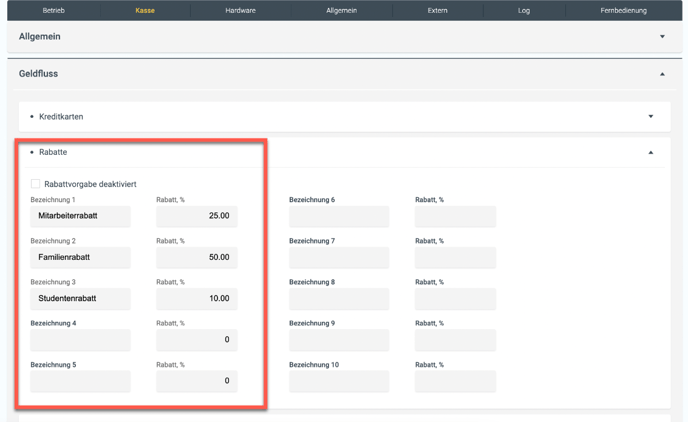The height and width of the screenshot is (422, 688).
Task: Click the Studentenrabatt name field
Action: tap(81, 299)
